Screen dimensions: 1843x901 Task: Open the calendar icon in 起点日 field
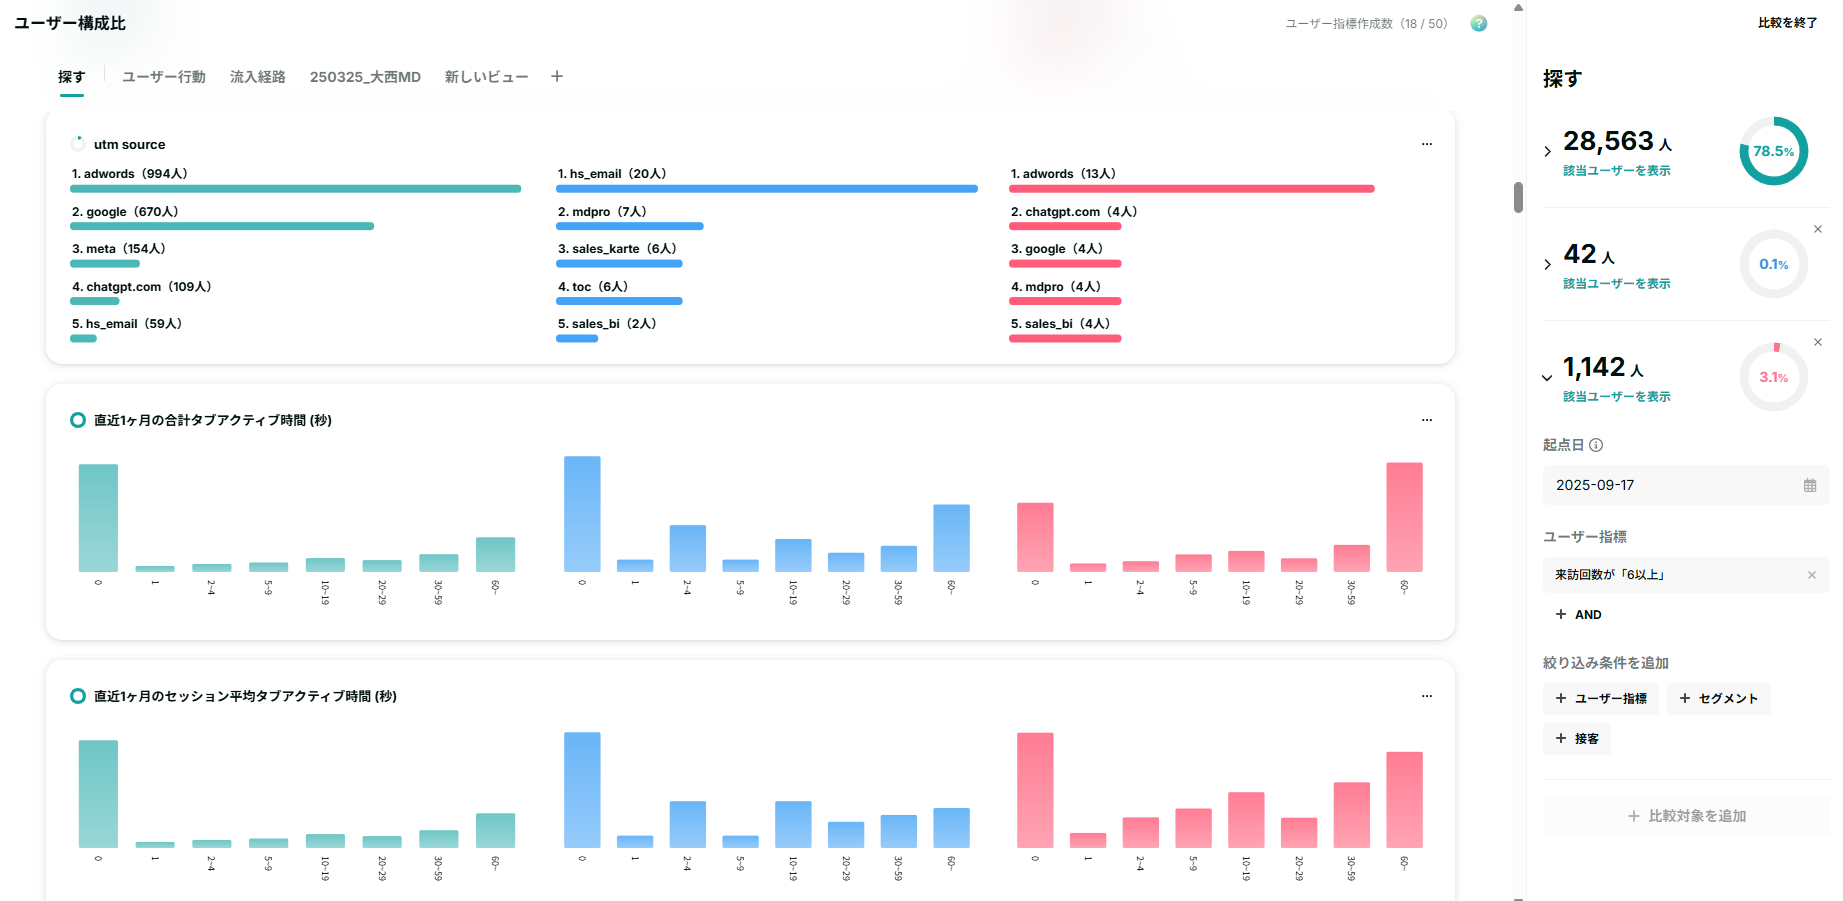1809,486
